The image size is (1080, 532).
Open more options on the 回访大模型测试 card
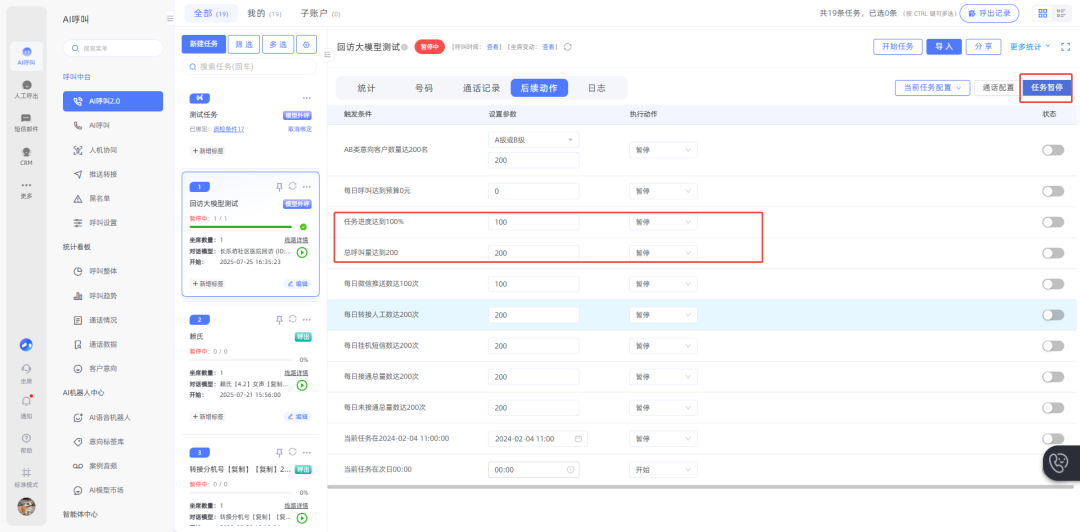(307, 187)
